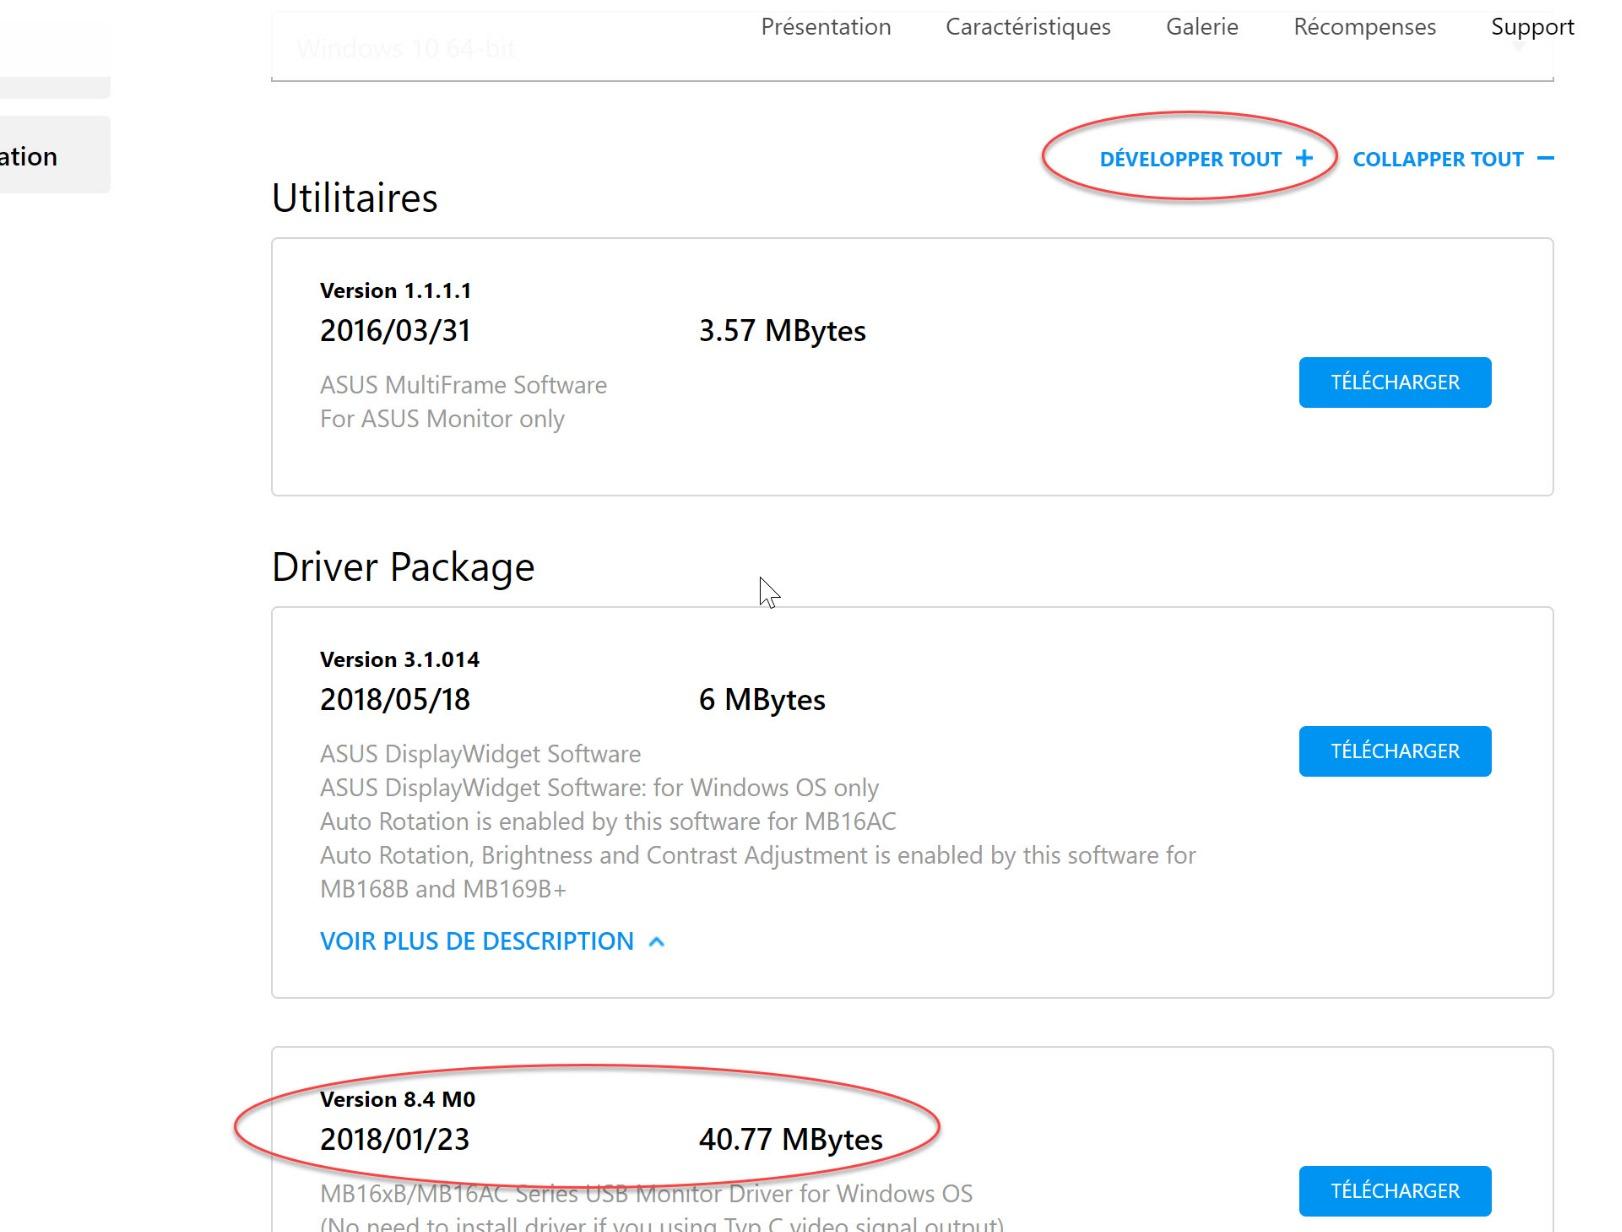Click the 2018/01/23 release date

(395, 1140)
